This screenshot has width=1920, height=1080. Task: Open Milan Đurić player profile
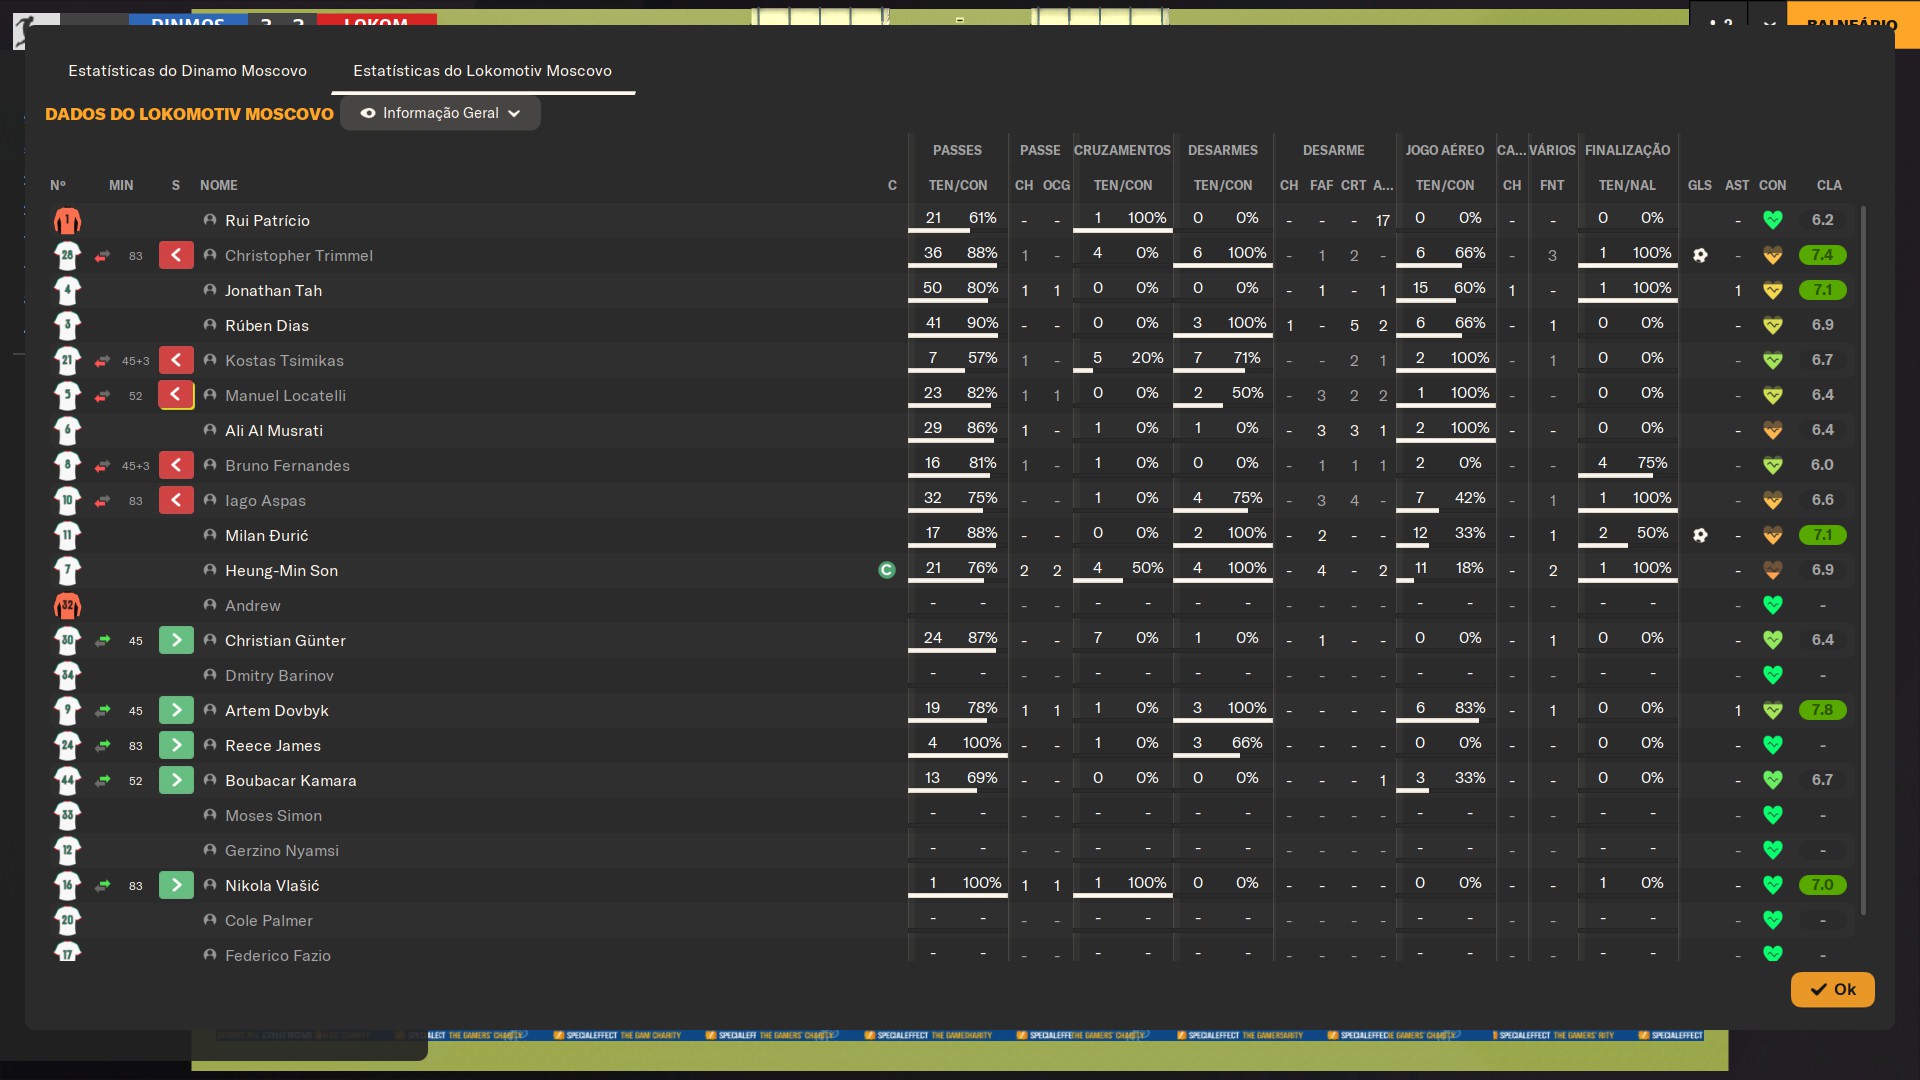266,536
